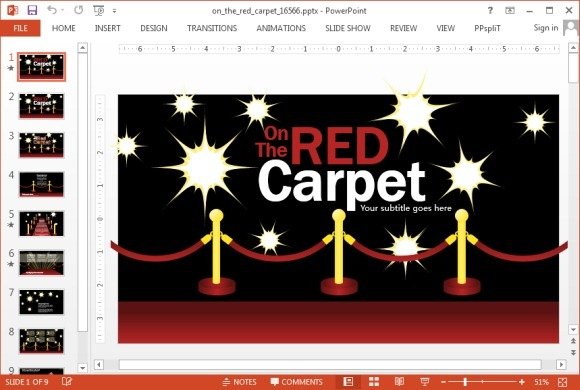Toggle the NOTES pane
Image resolution: width=580 pixels, height=390 pixels.
tap(239, 382)
